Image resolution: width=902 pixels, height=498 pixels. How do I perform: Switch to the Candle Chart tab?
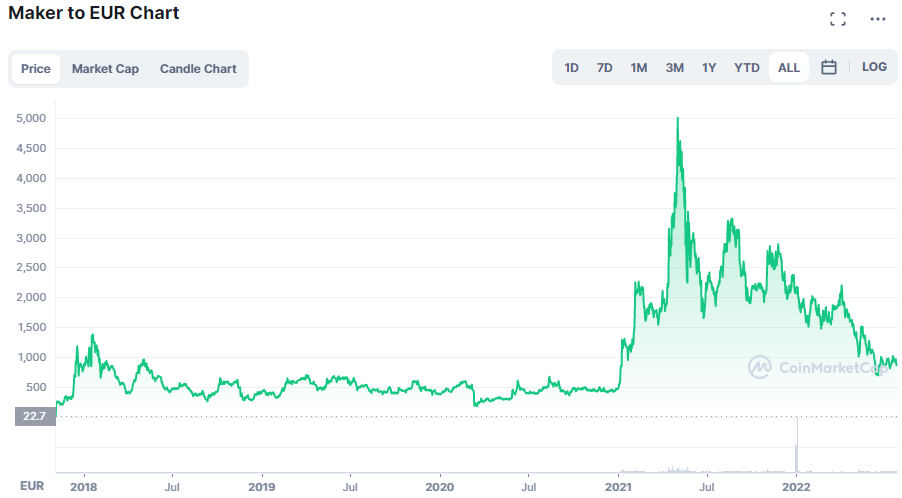click(198, 69)
